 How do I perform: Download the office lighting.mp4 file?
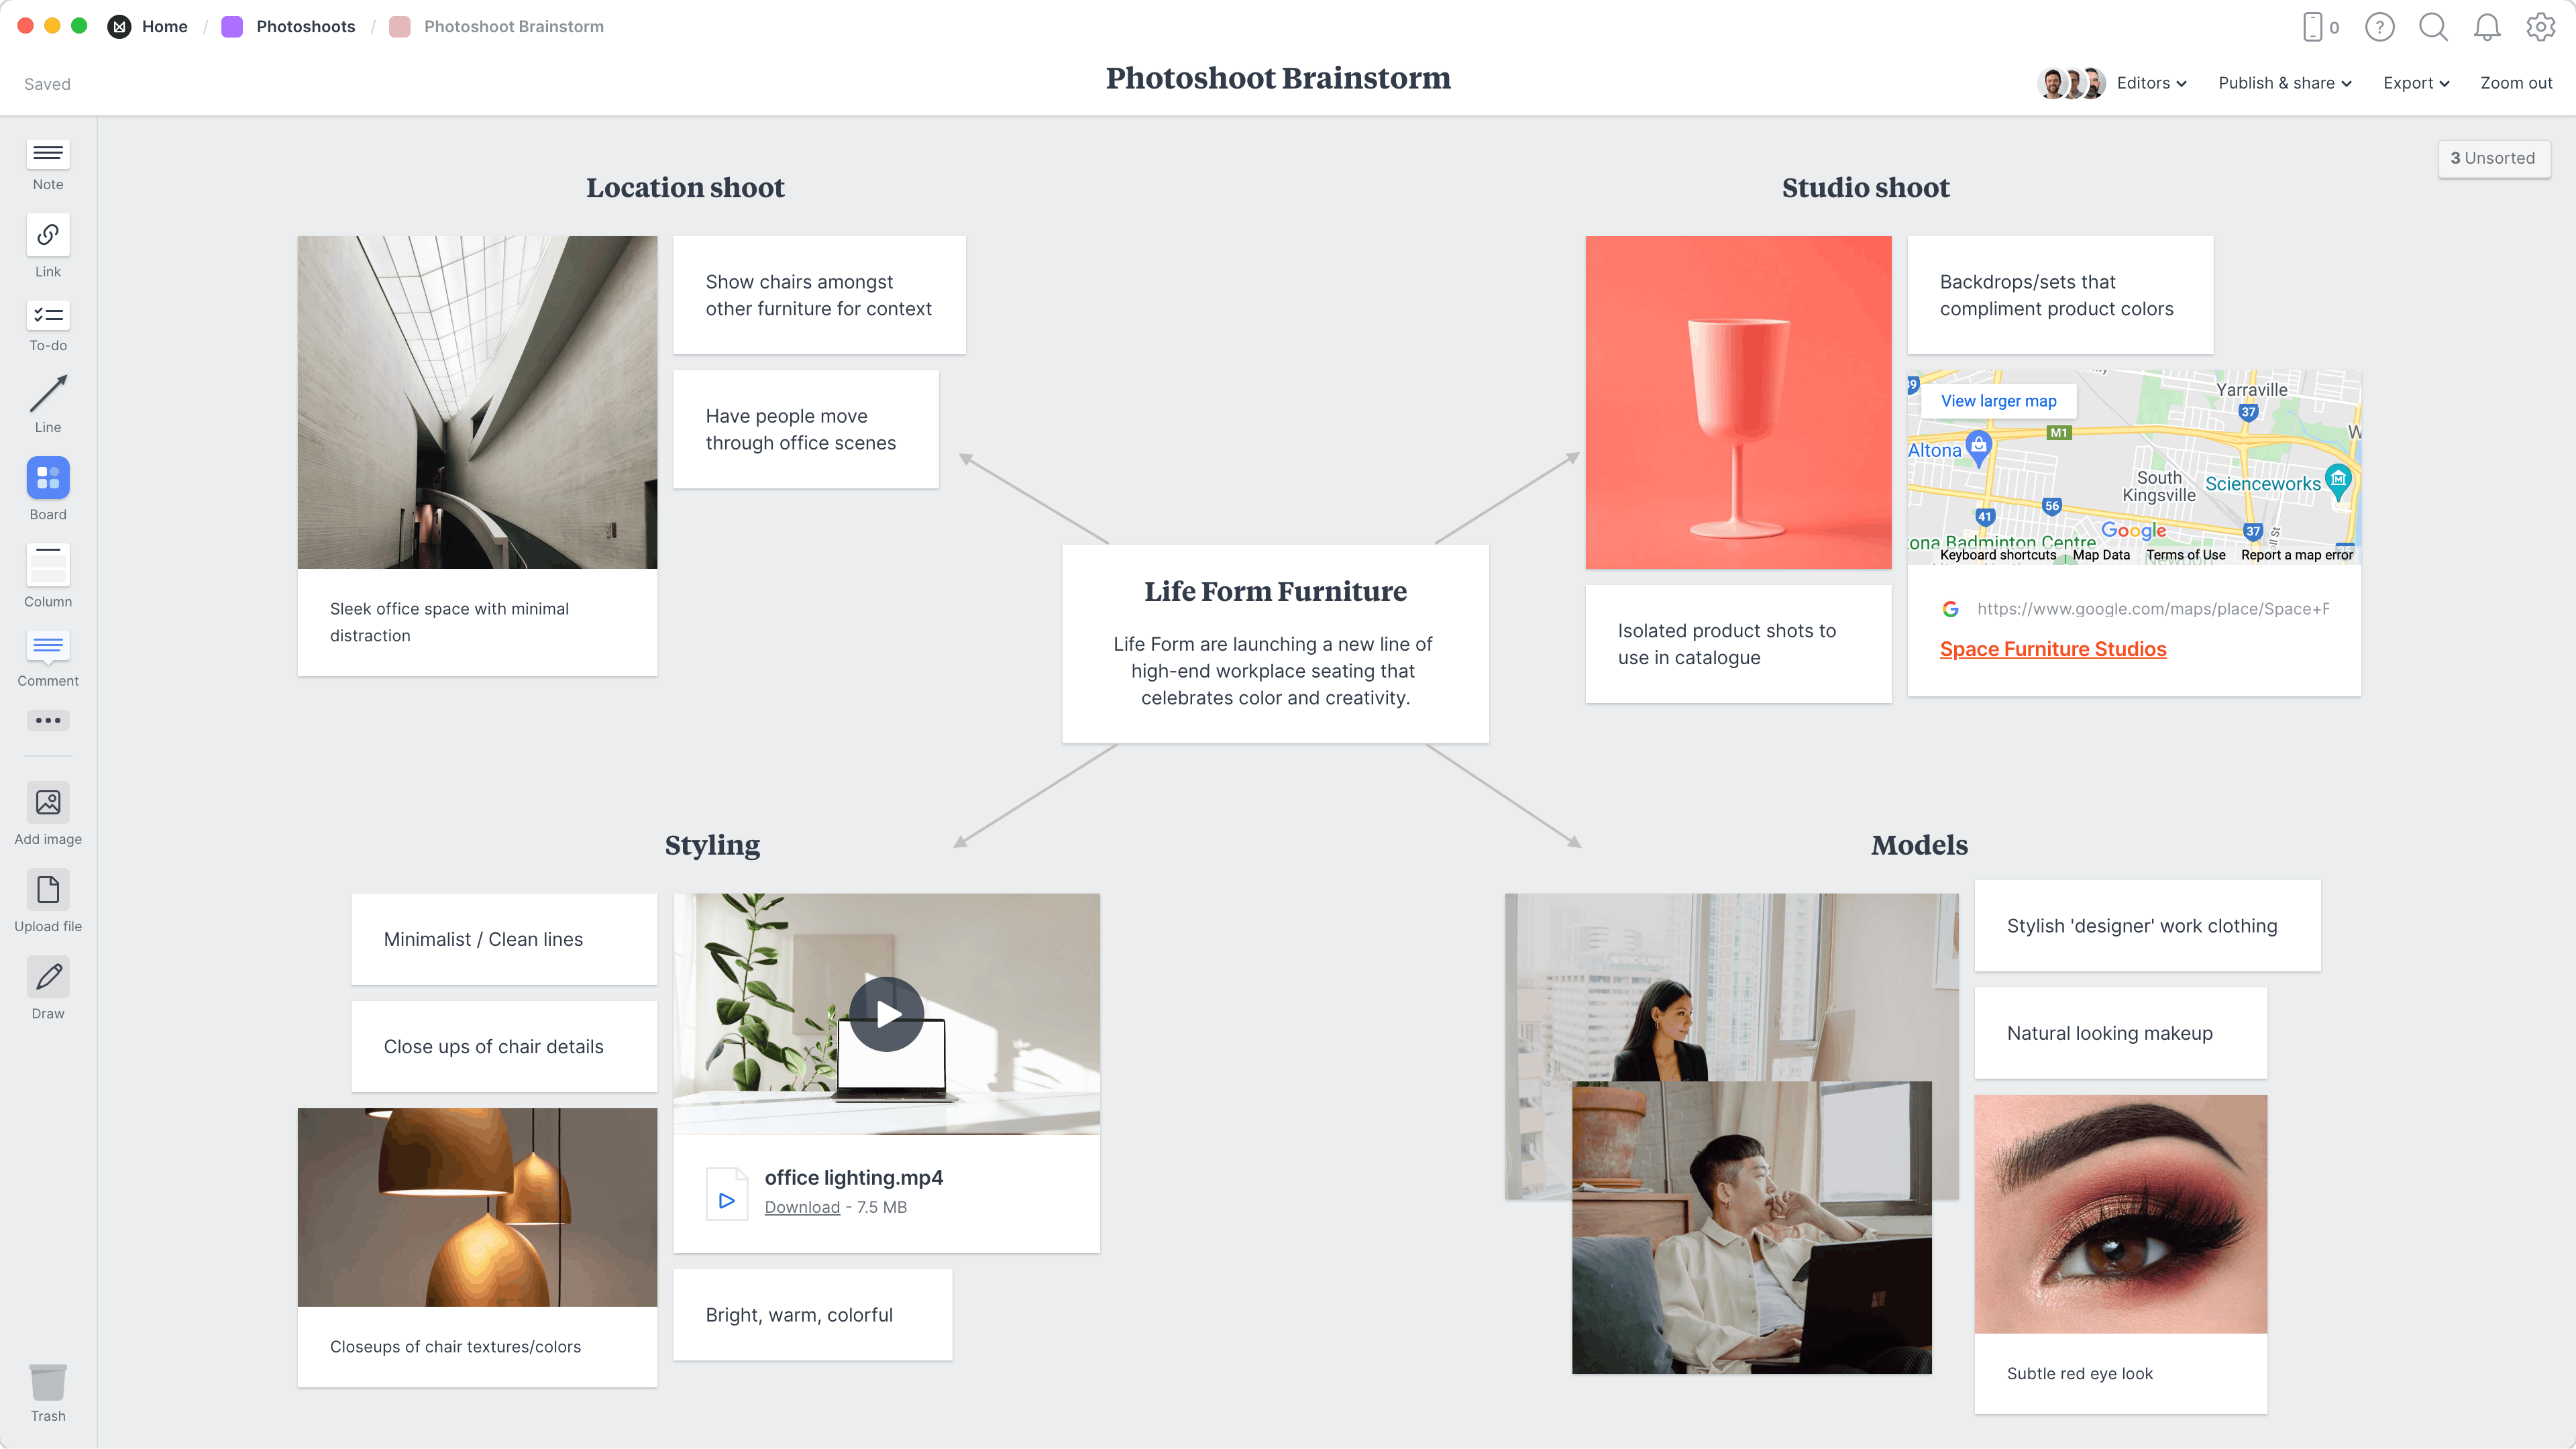tap(802, 1207)
